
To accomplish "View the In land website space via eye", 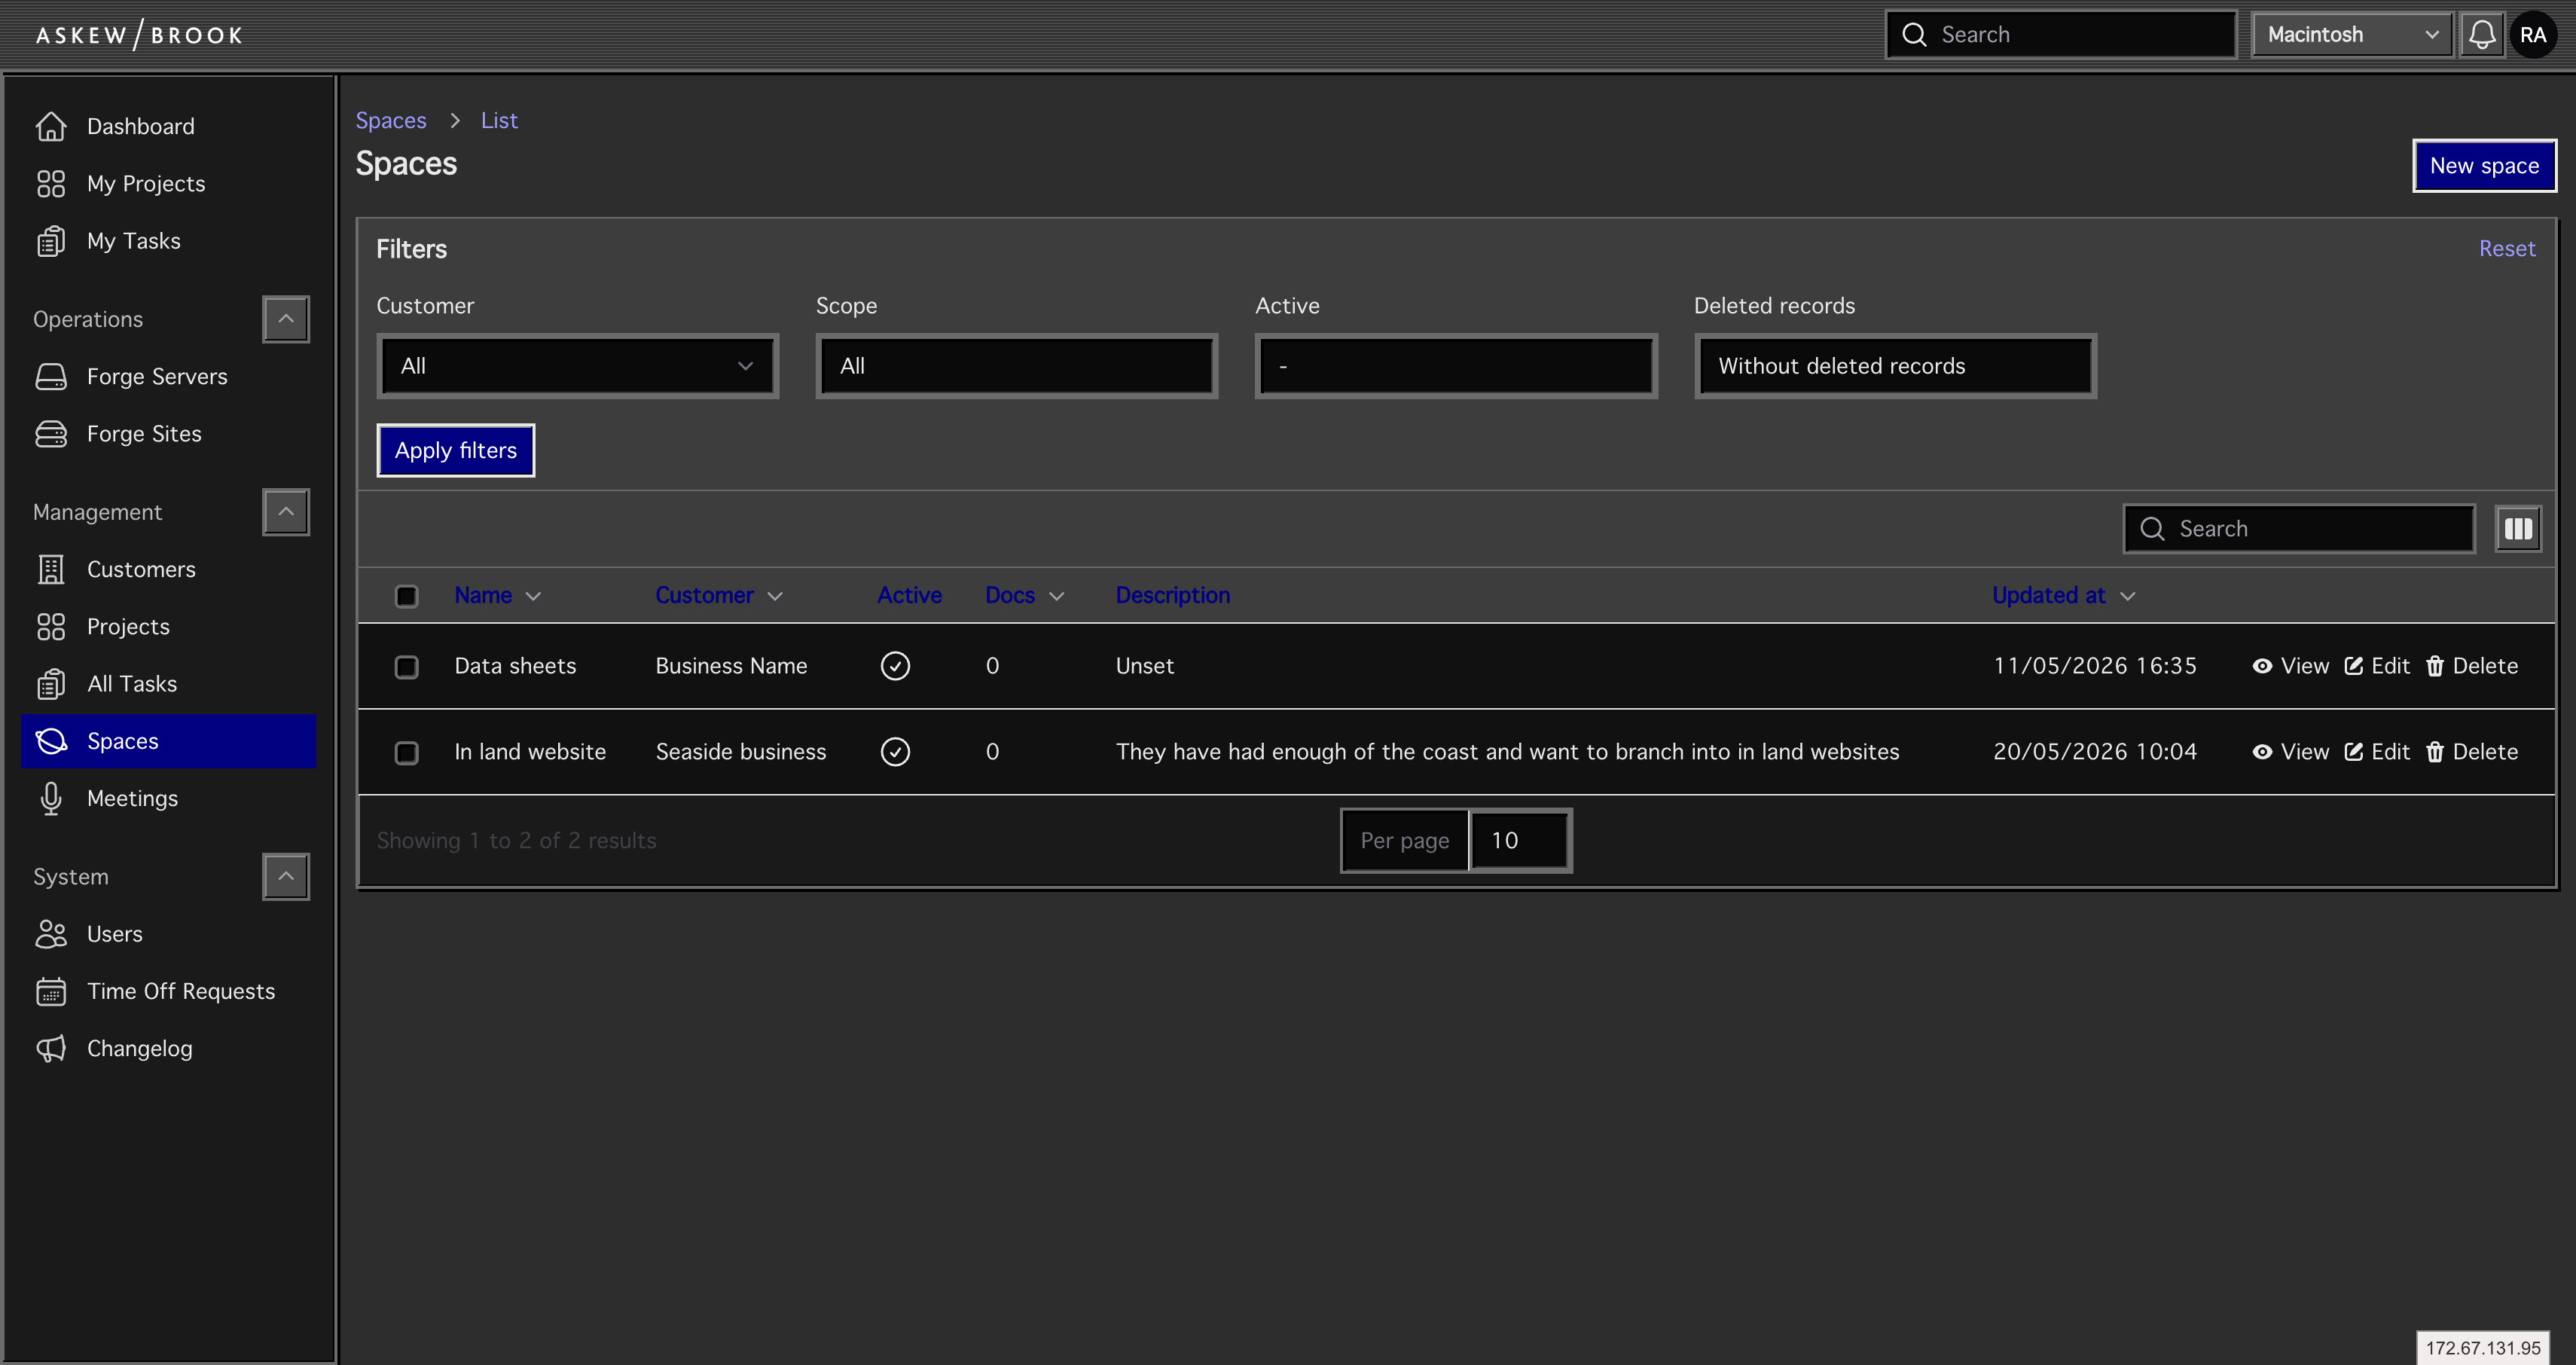I will (2262, 752).
